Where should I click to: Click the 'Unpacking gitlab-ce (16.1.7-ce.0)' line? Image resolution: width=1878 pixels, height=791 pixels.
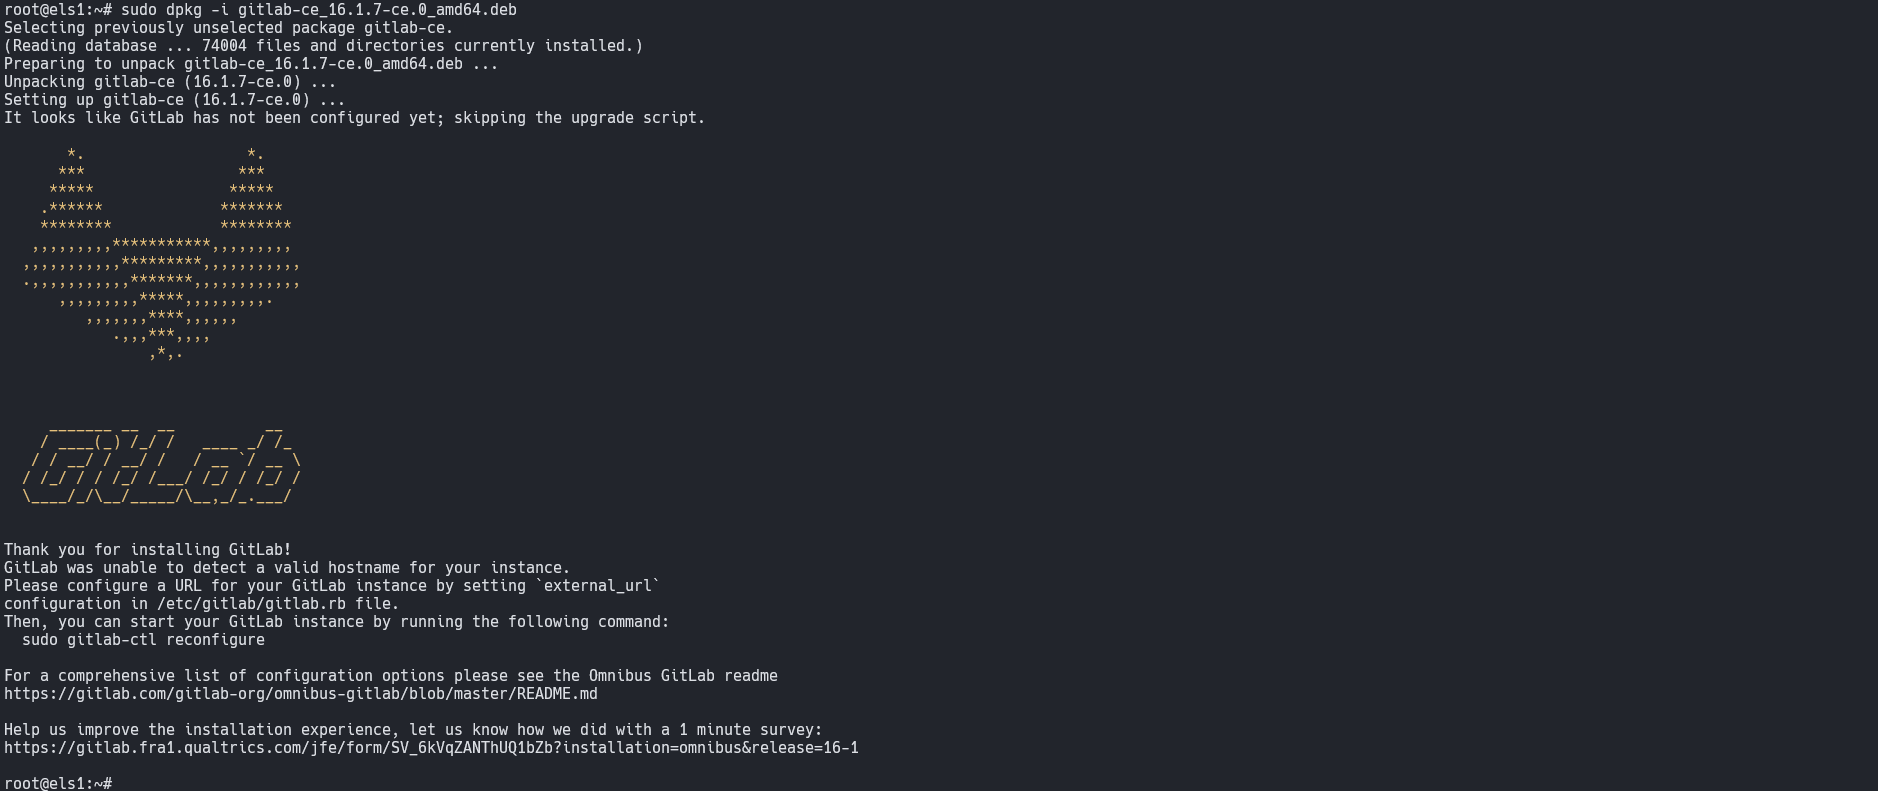[170, 82]
